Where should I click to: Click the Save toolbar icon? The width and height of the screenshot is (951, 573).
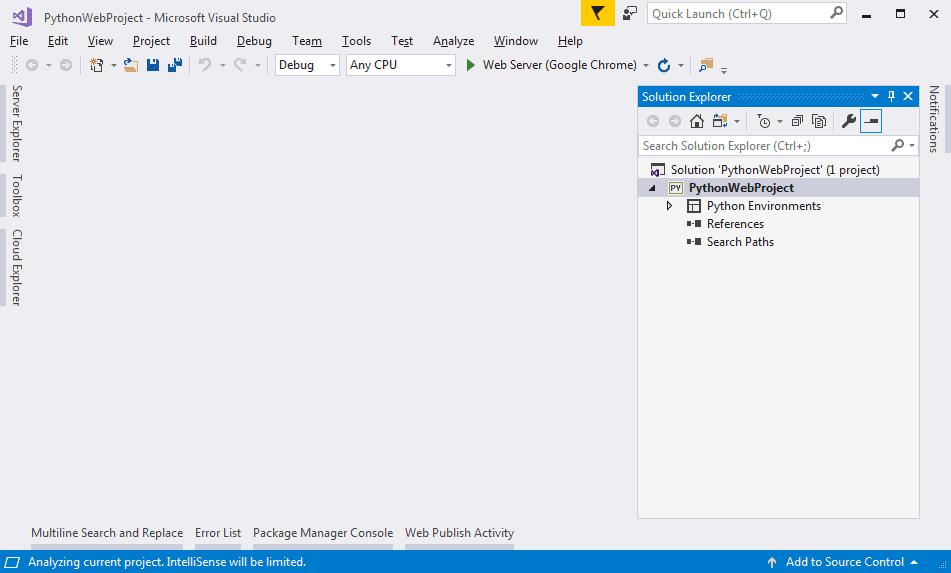click(153, 65)
